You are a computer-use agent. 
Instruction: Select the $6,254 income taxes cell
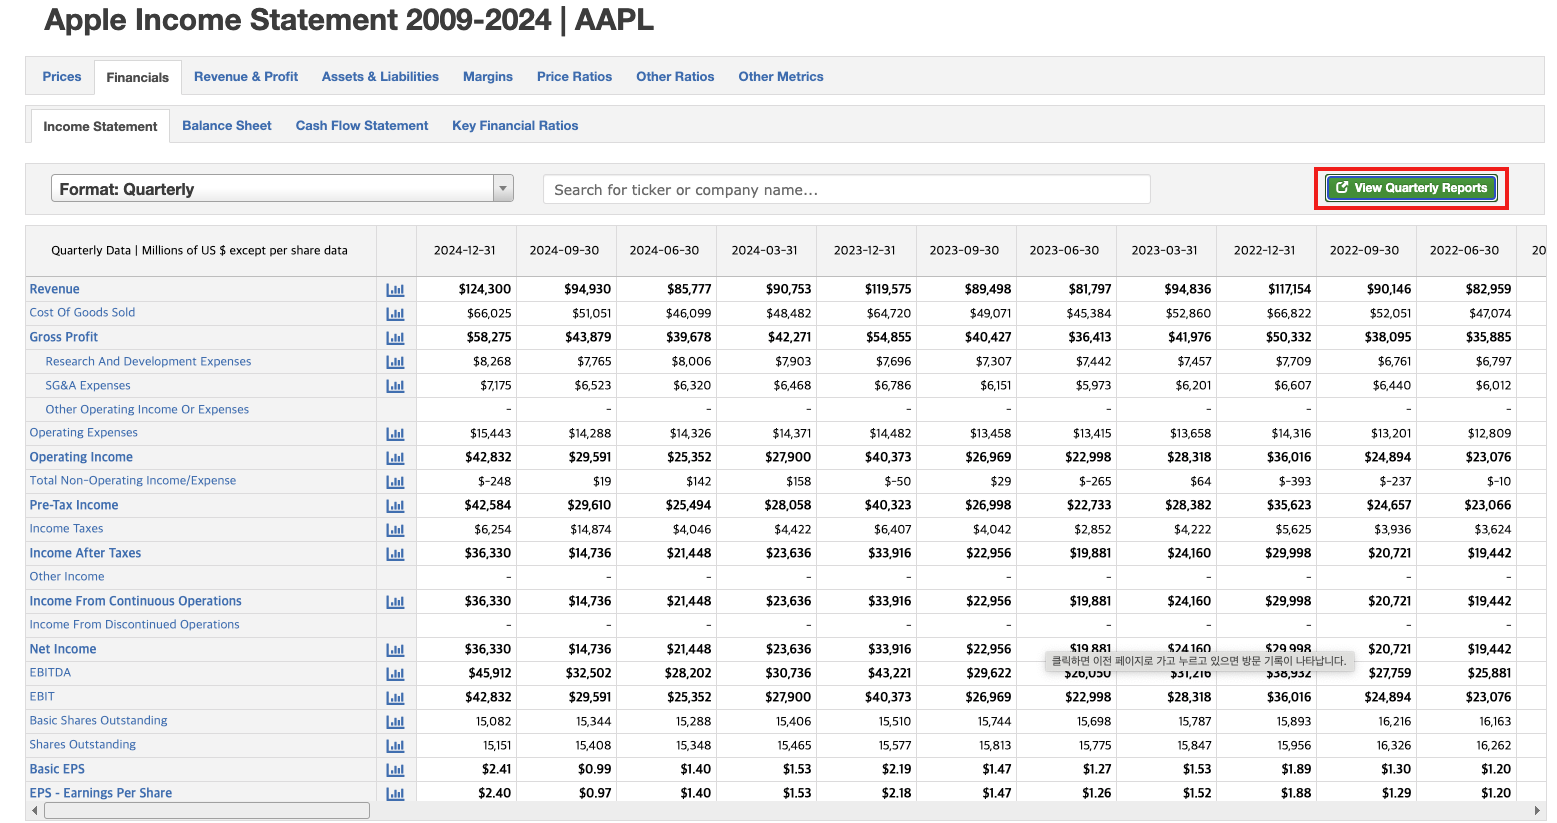[466, 529]
